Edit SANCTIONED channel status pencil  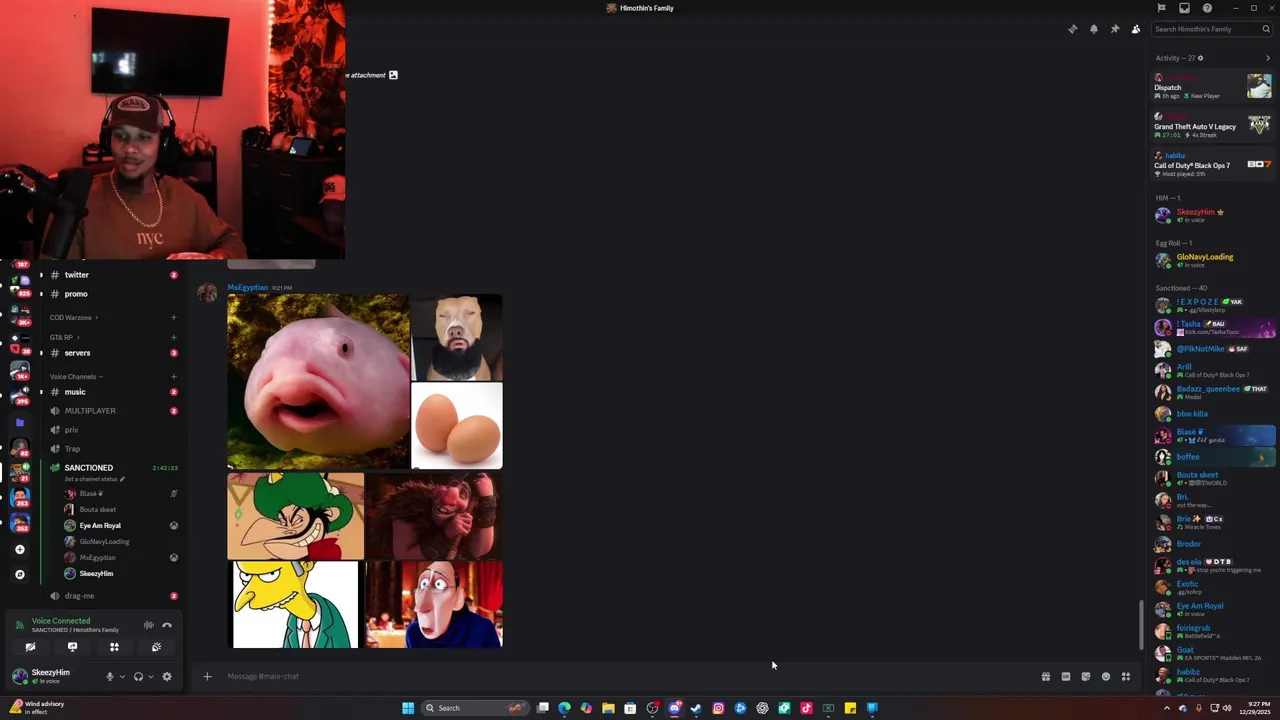pos(123,479)
